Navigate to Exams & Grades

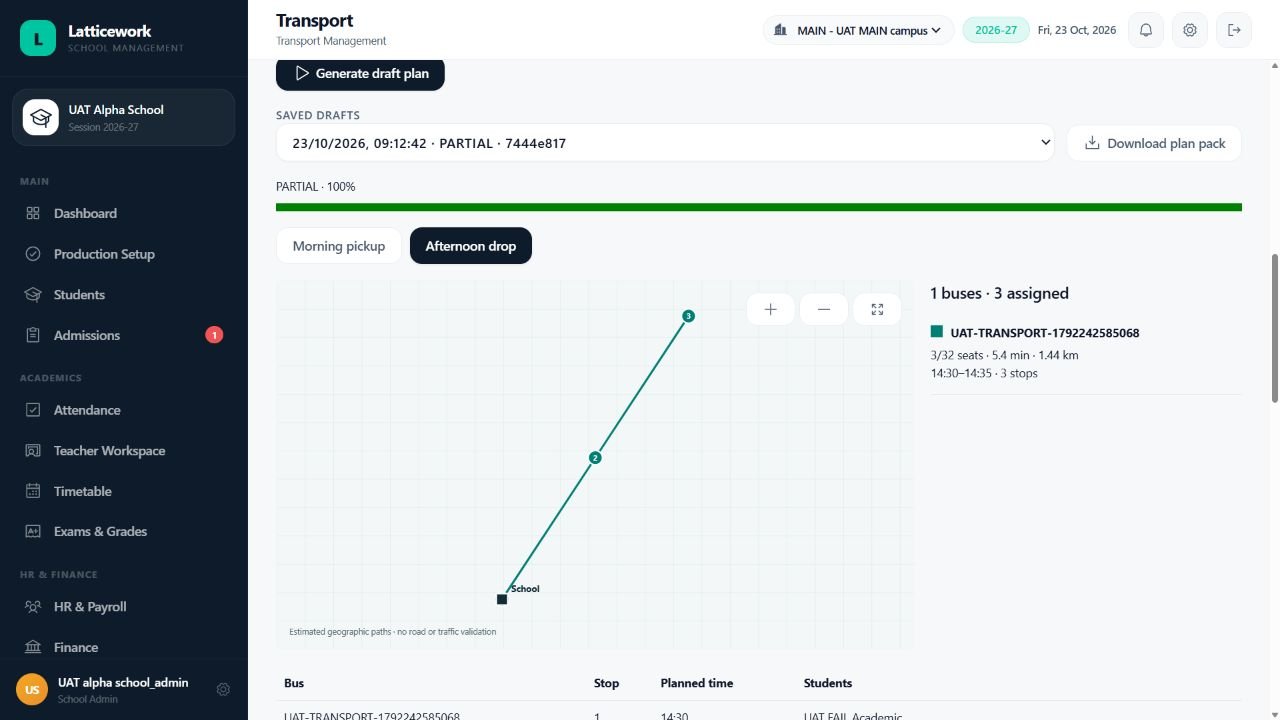pyautogui.click(x=124, y=531)
